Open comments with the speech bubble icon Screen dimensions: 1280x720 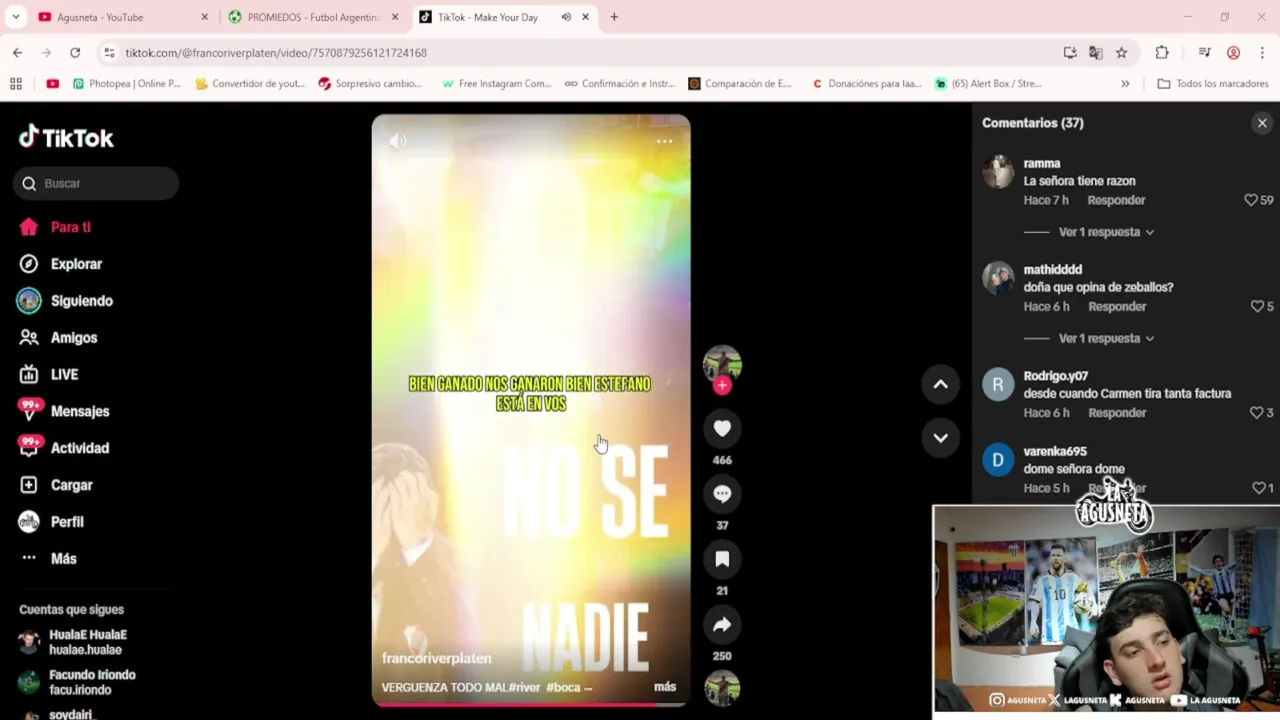coord(722,494)
